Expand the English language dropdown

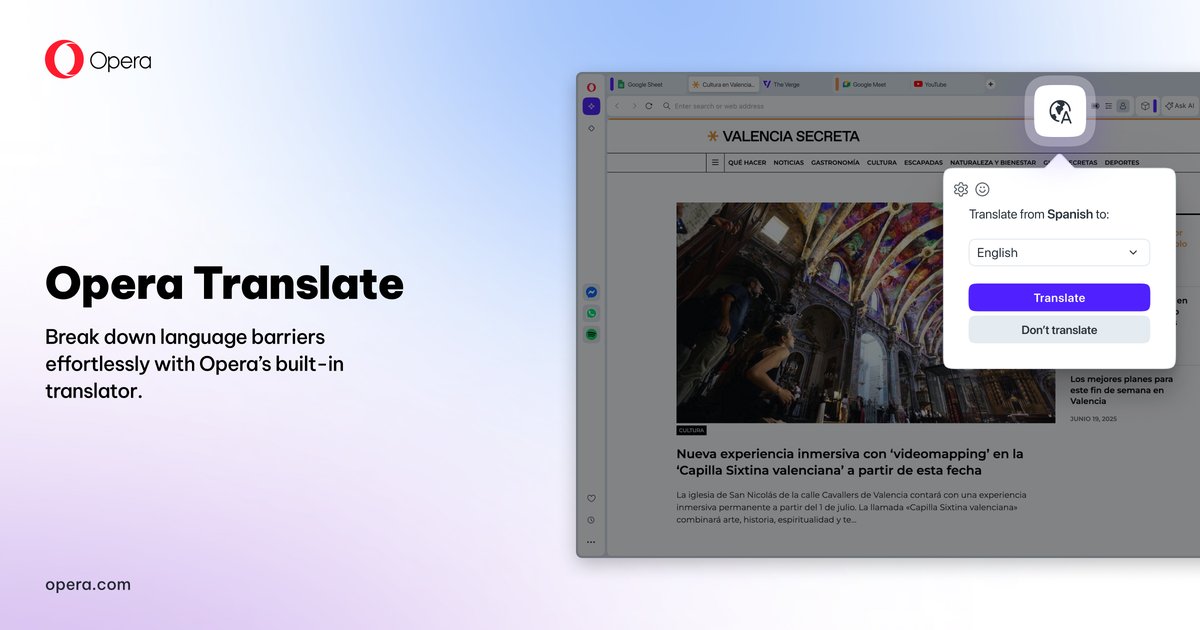(x=1059, y=253)
